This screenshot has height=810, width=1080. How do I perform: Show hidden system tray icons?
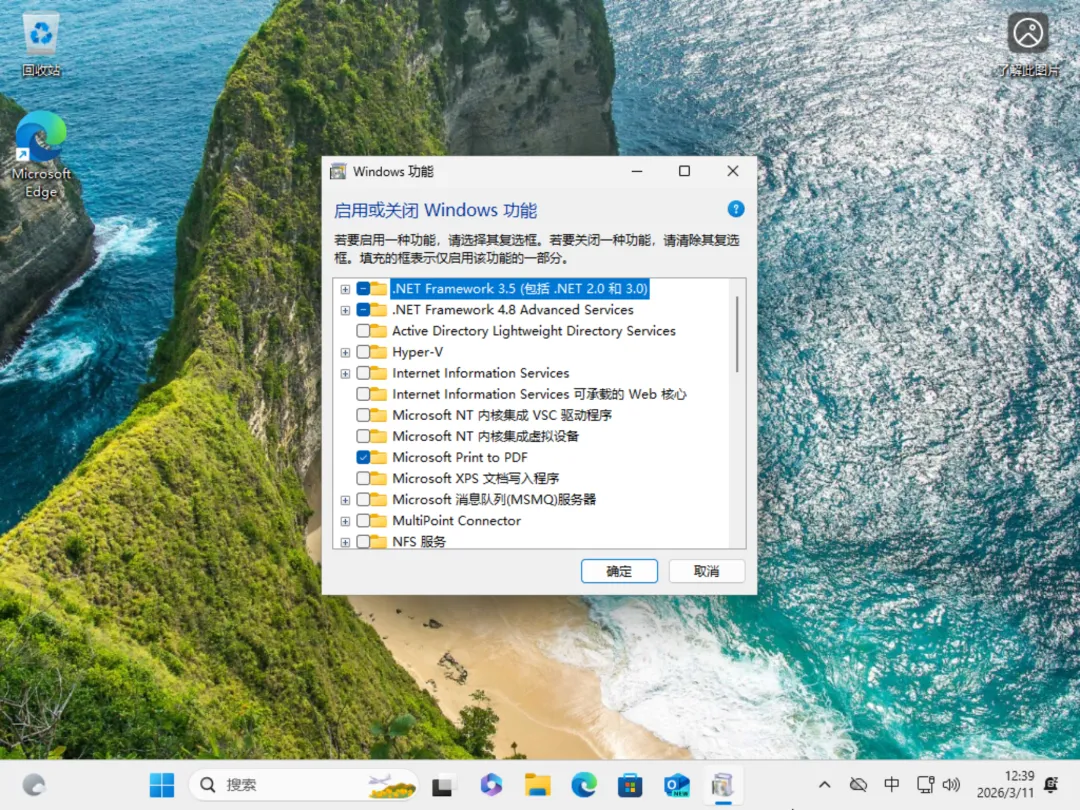click(824, 785)
